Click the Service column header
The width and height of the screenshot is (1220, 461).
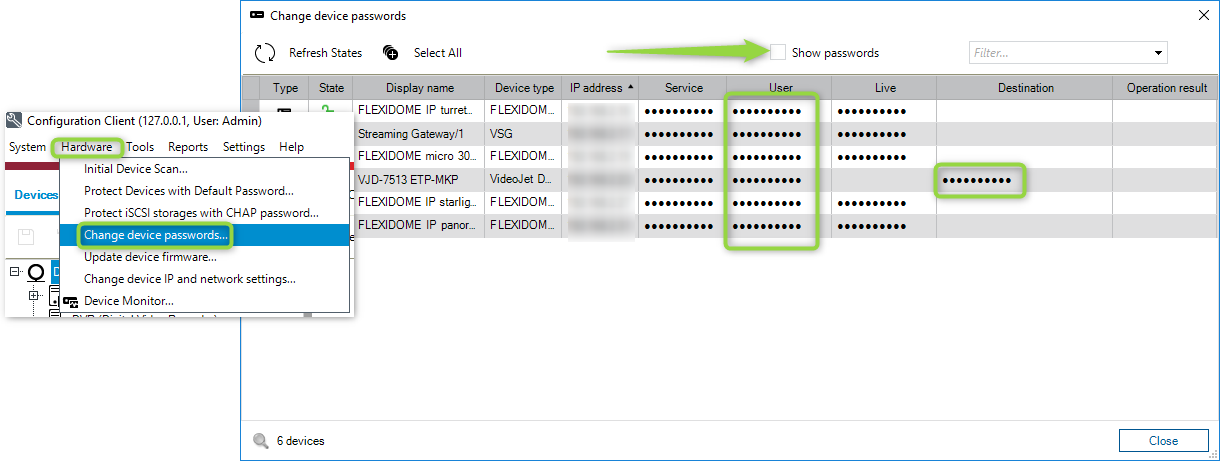point(683,88)
